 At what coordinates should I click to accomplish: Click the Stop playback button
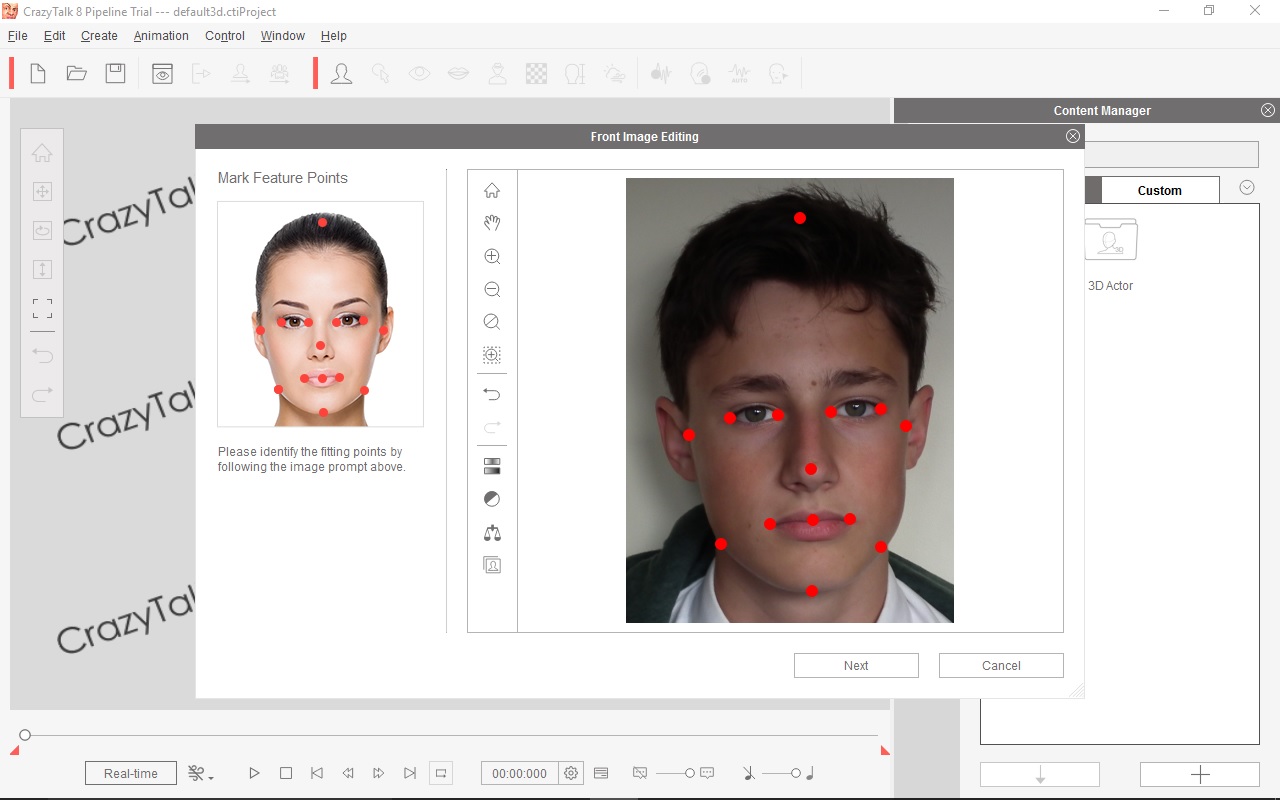(x=286, y=773)
